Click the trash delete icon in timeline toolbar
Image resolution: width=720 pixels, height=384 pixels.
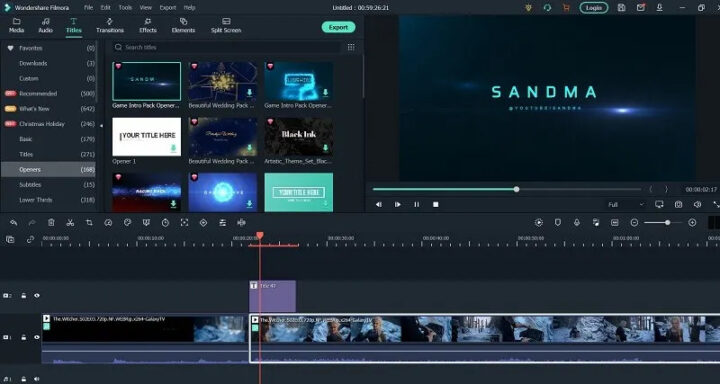(51, 223)
